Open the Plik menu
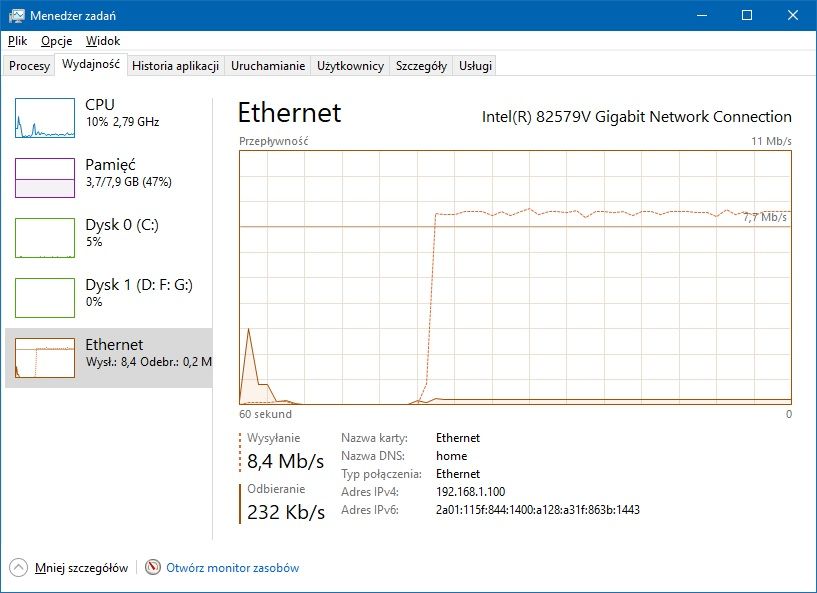 tap(17, 41)
